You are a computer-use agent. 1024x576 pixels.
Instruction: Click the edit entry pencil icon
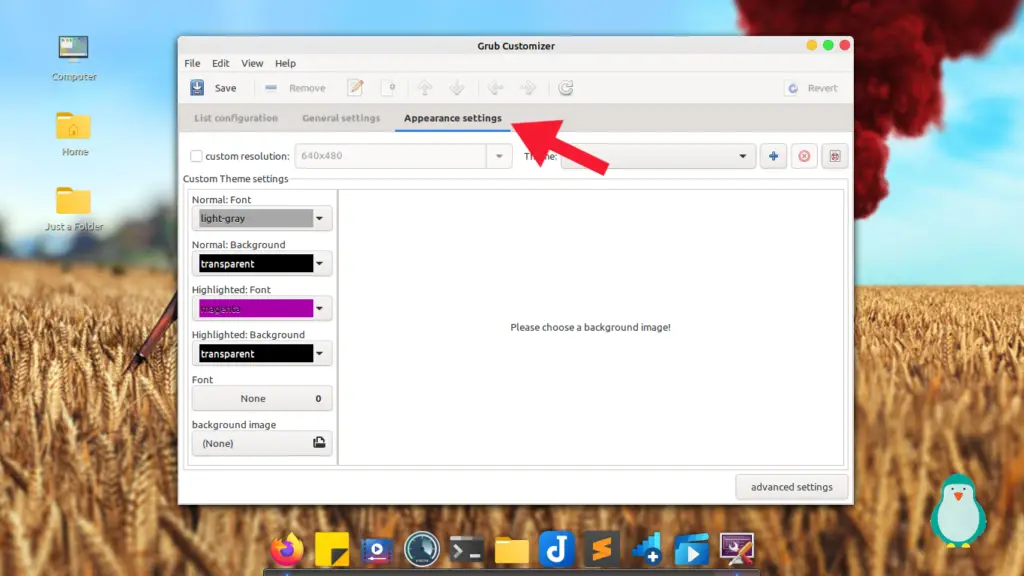click(x=355, y=88)
